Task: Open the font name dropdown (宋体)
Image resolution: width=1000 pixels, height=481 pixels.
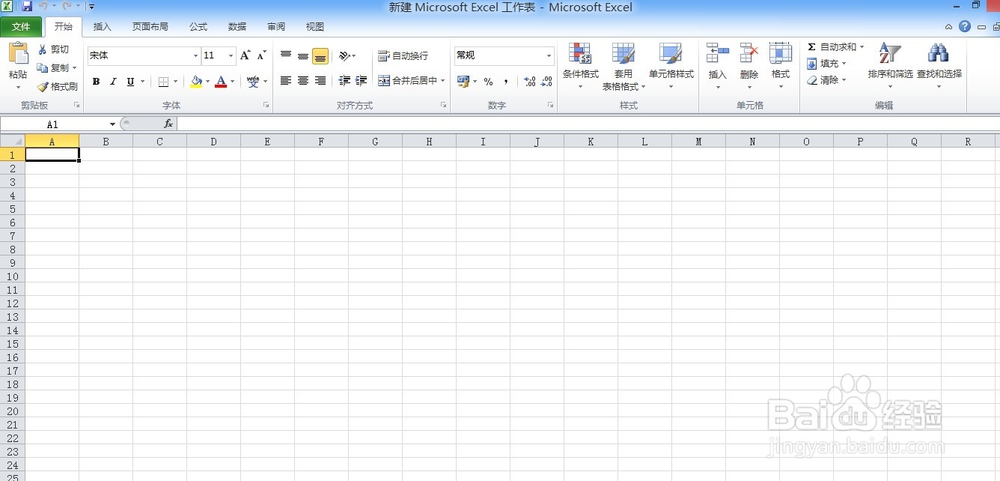Action: 196,56
